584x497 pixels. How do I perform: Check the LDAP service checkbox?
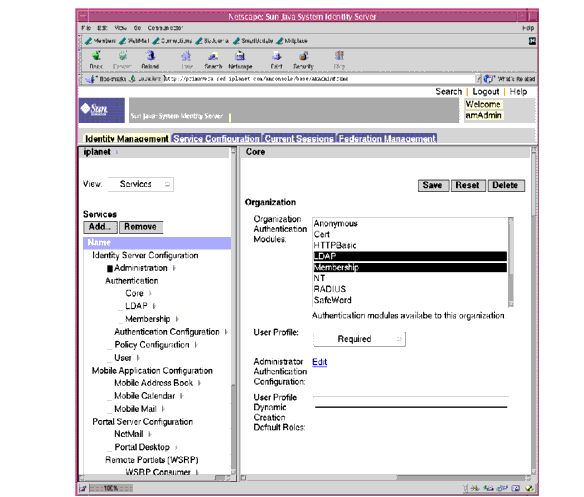pos(120,307)
